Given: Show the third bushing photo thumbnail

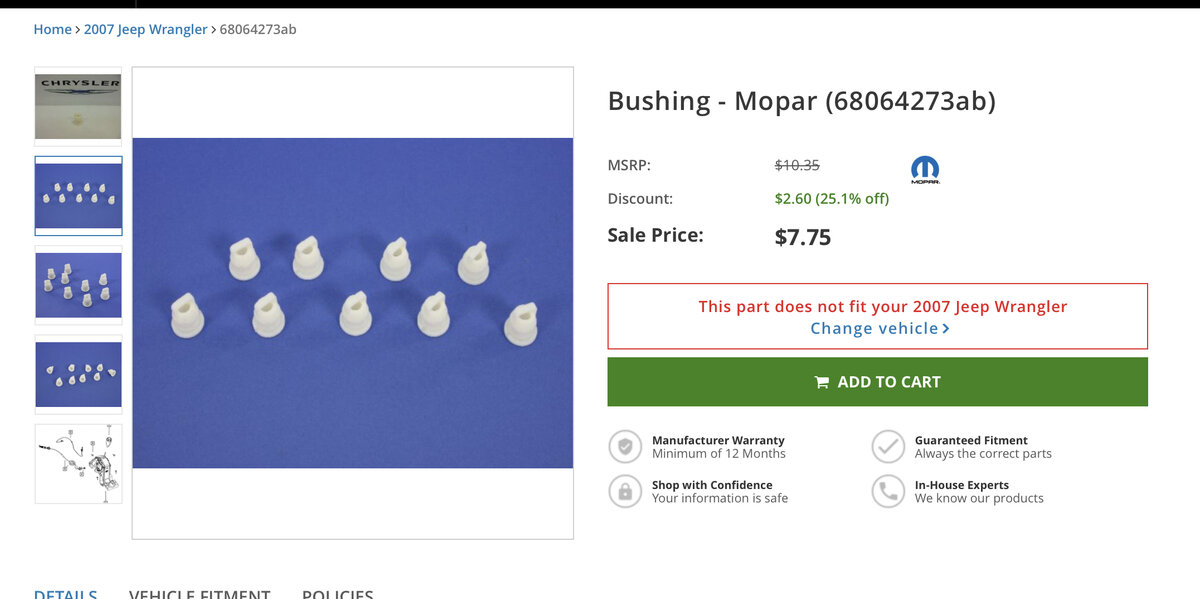Looking at the screenshot, I should click(x=78, y=285).
